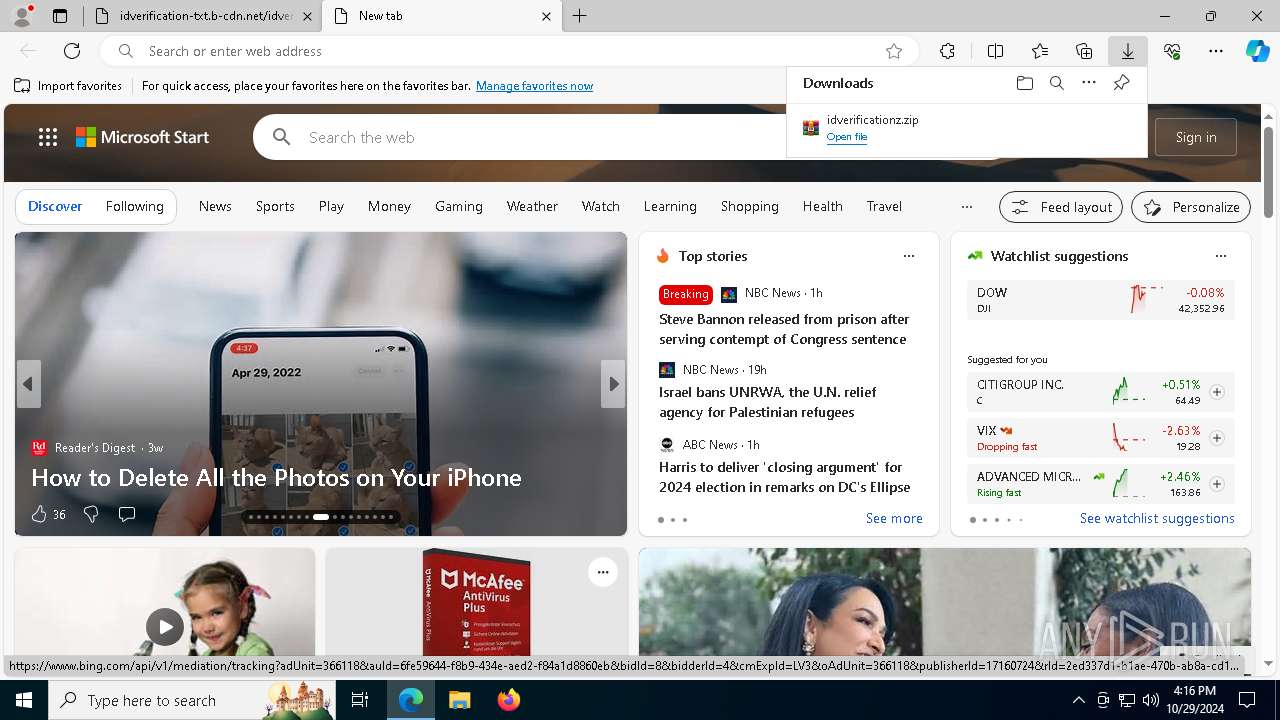The height and width of the screenshot is (720, 1280).
Task: Switch to the Discover feed
Action: tap(55, 206)
